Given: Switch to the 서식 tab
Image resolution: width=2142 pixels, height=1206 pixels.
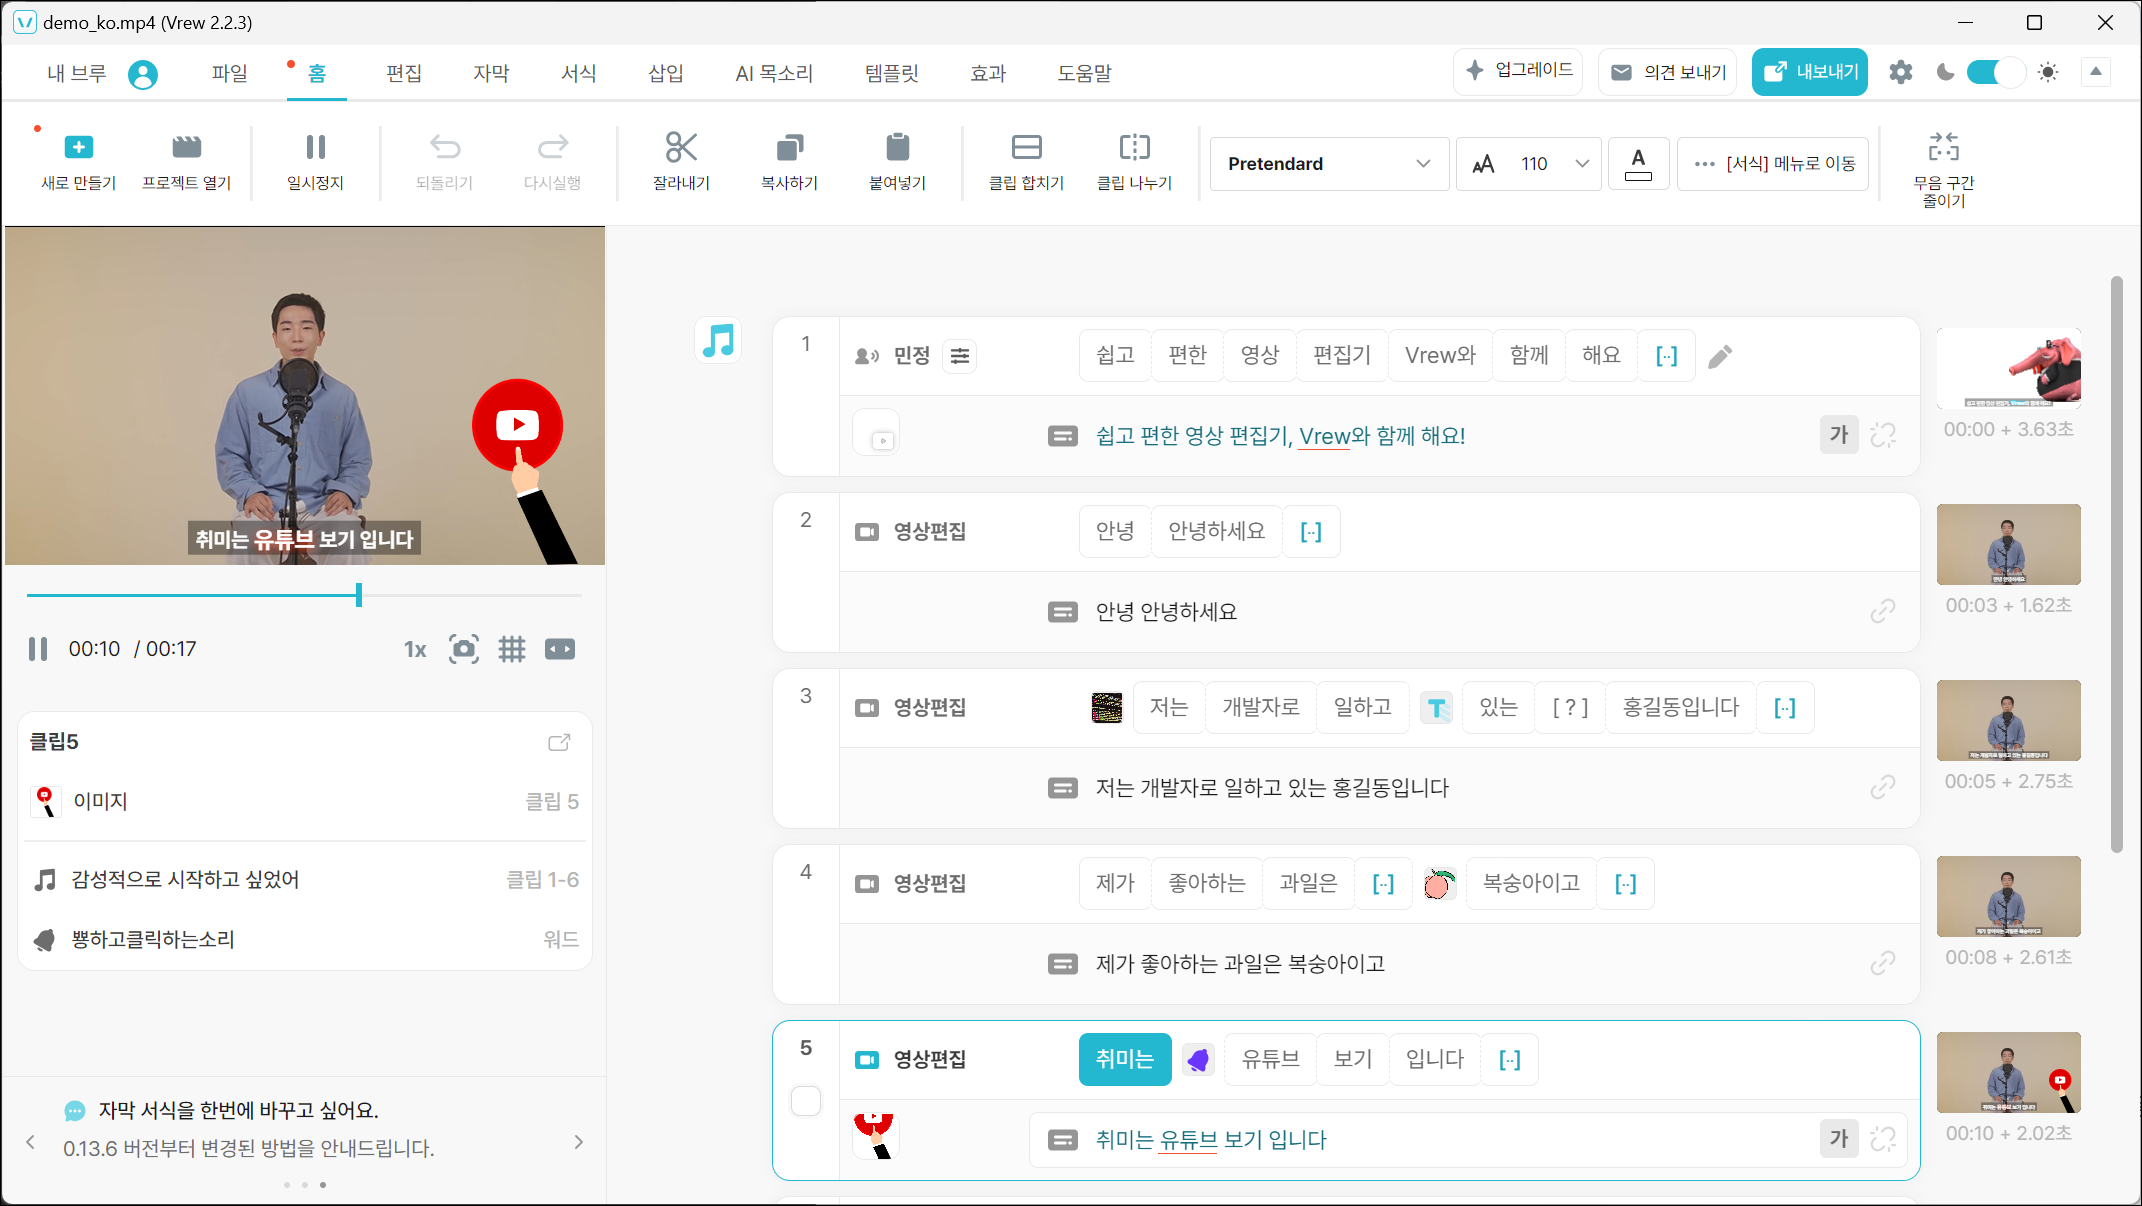Looking at the screenshot, I should 579,73.
